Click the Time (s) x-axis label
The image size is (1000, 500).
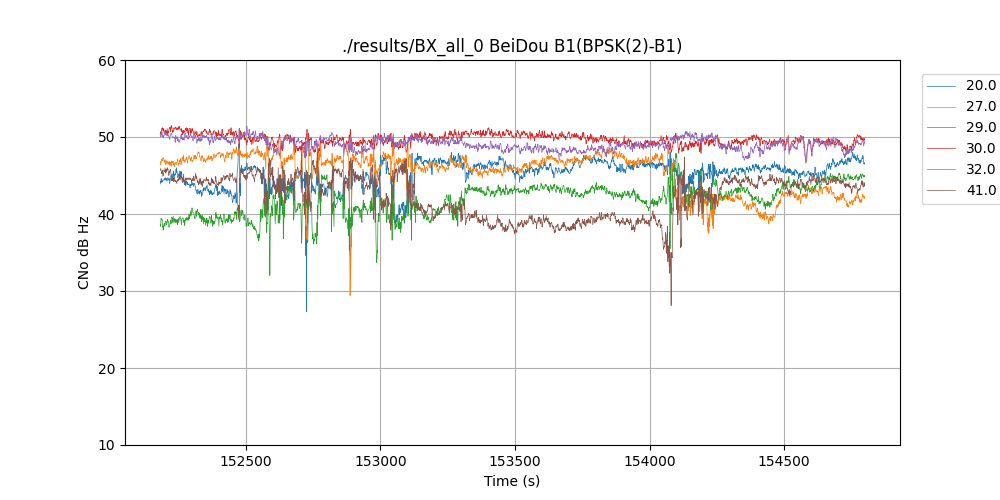click(512, 481)
